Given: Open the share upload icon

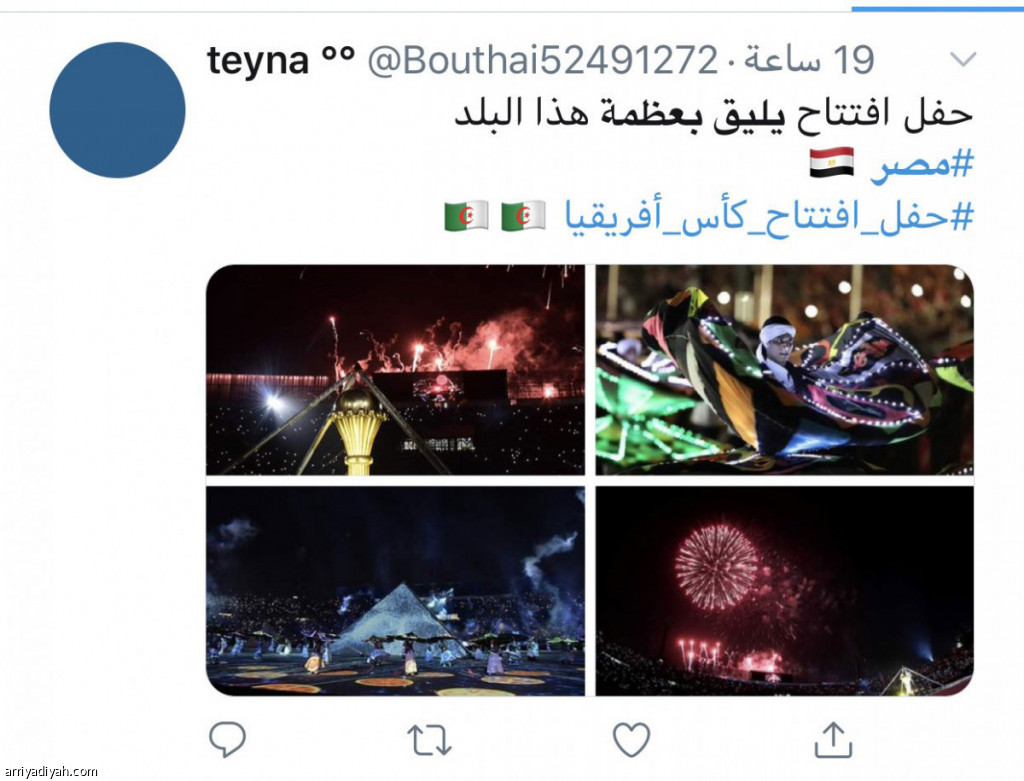Looking at the screenshot, I should [x=833, y=739].
